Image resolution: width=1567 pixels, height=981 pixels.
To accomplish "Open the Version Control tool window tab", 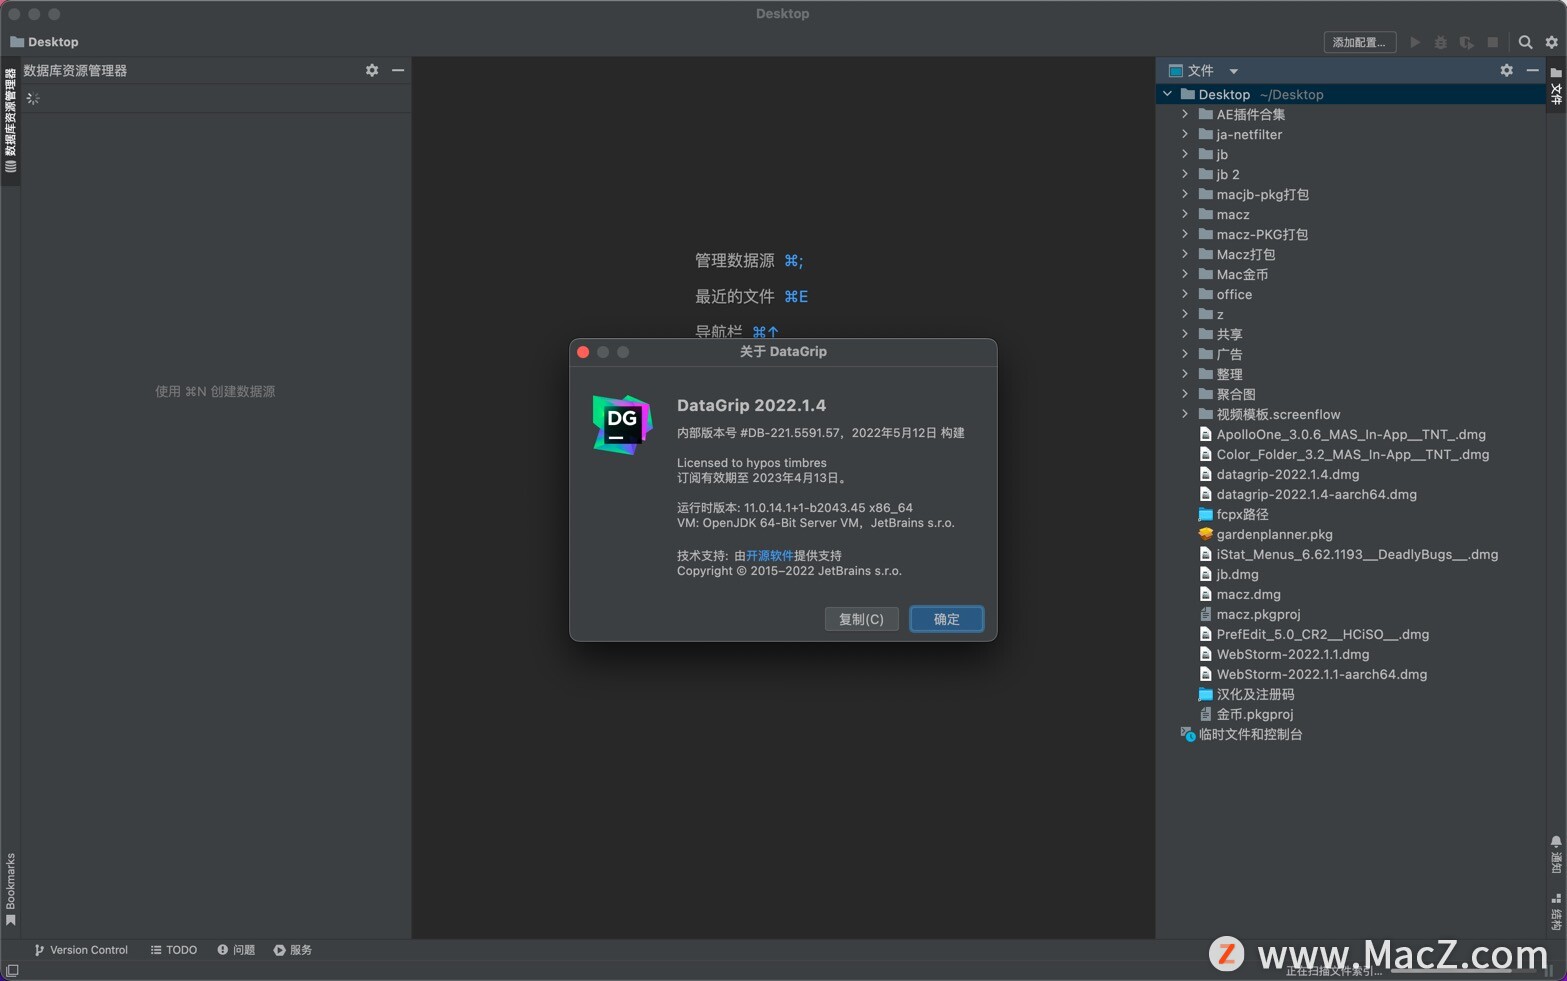I will tap(81, 950).
